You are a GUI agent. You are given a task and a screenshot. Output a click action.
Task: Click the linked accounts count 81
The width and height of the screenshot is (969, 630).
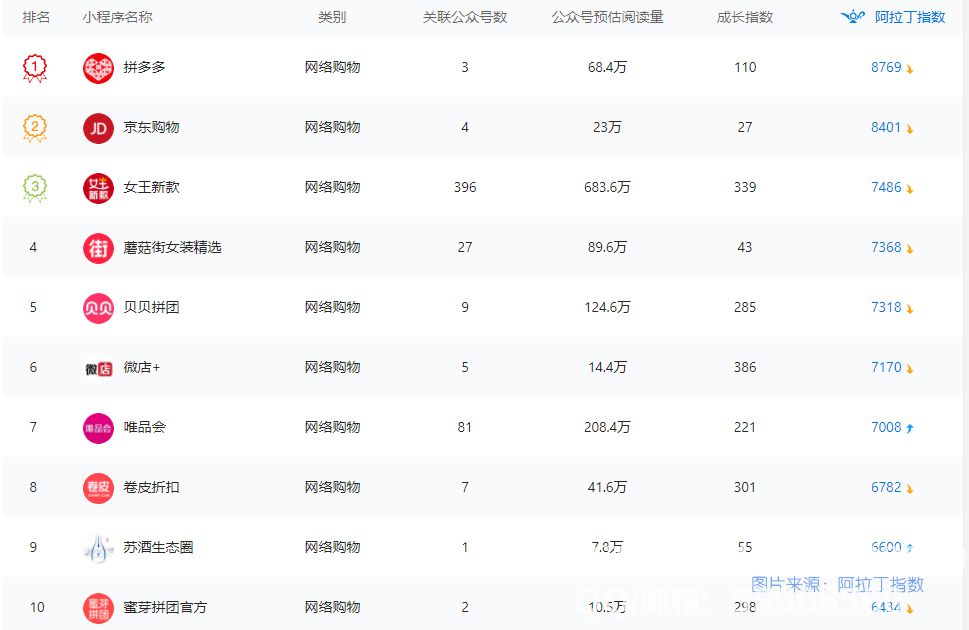(x=465, y=427)
